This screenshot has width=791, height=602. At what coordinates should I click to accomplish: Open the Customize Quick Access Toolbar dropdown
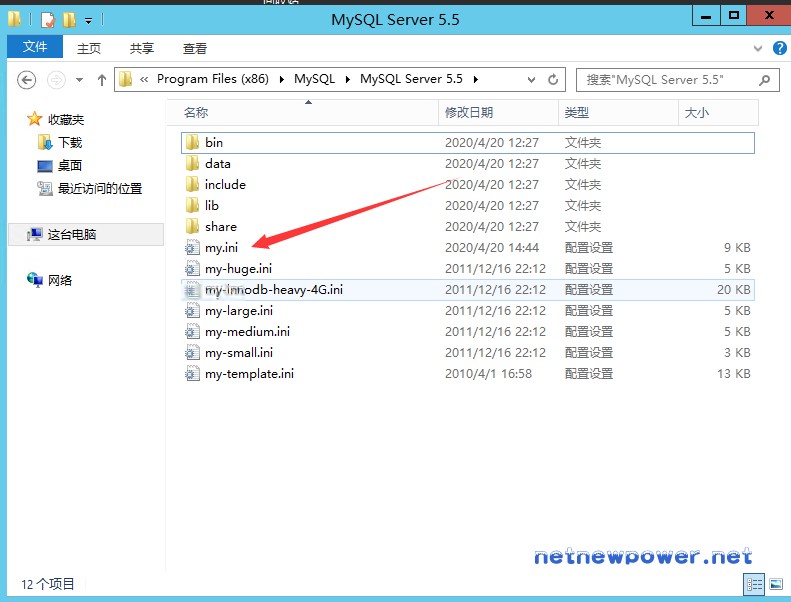pos(88,21)
